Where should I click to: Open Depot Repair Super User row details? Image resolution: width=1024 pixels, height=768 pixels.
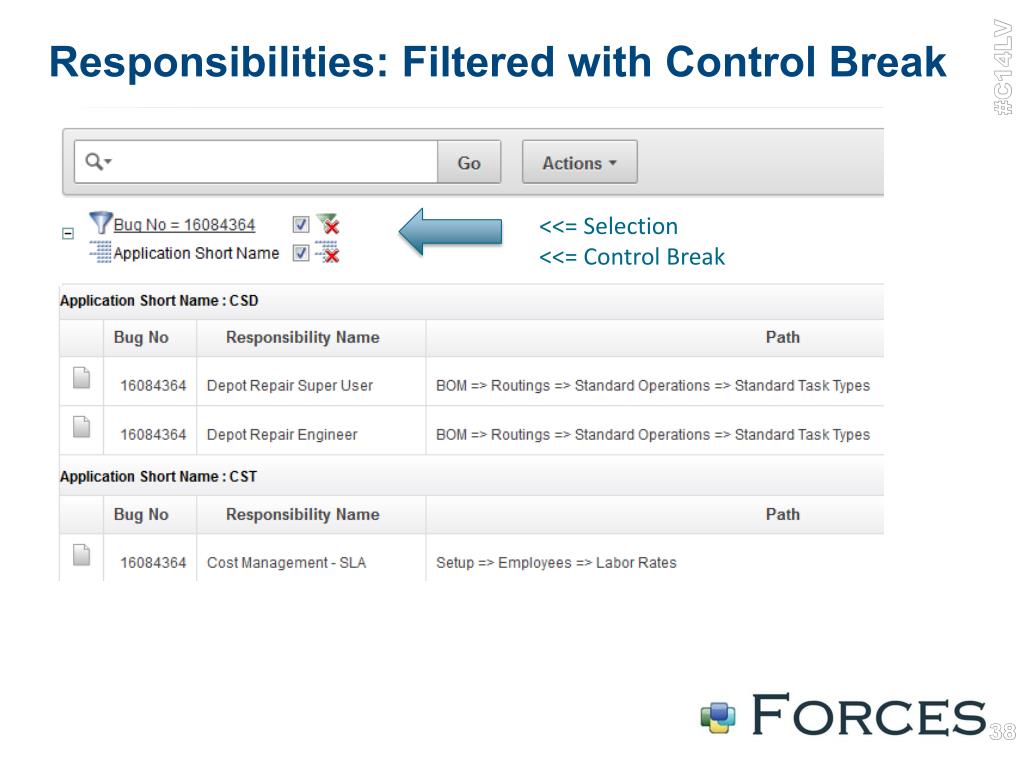(x=81, y=377)
